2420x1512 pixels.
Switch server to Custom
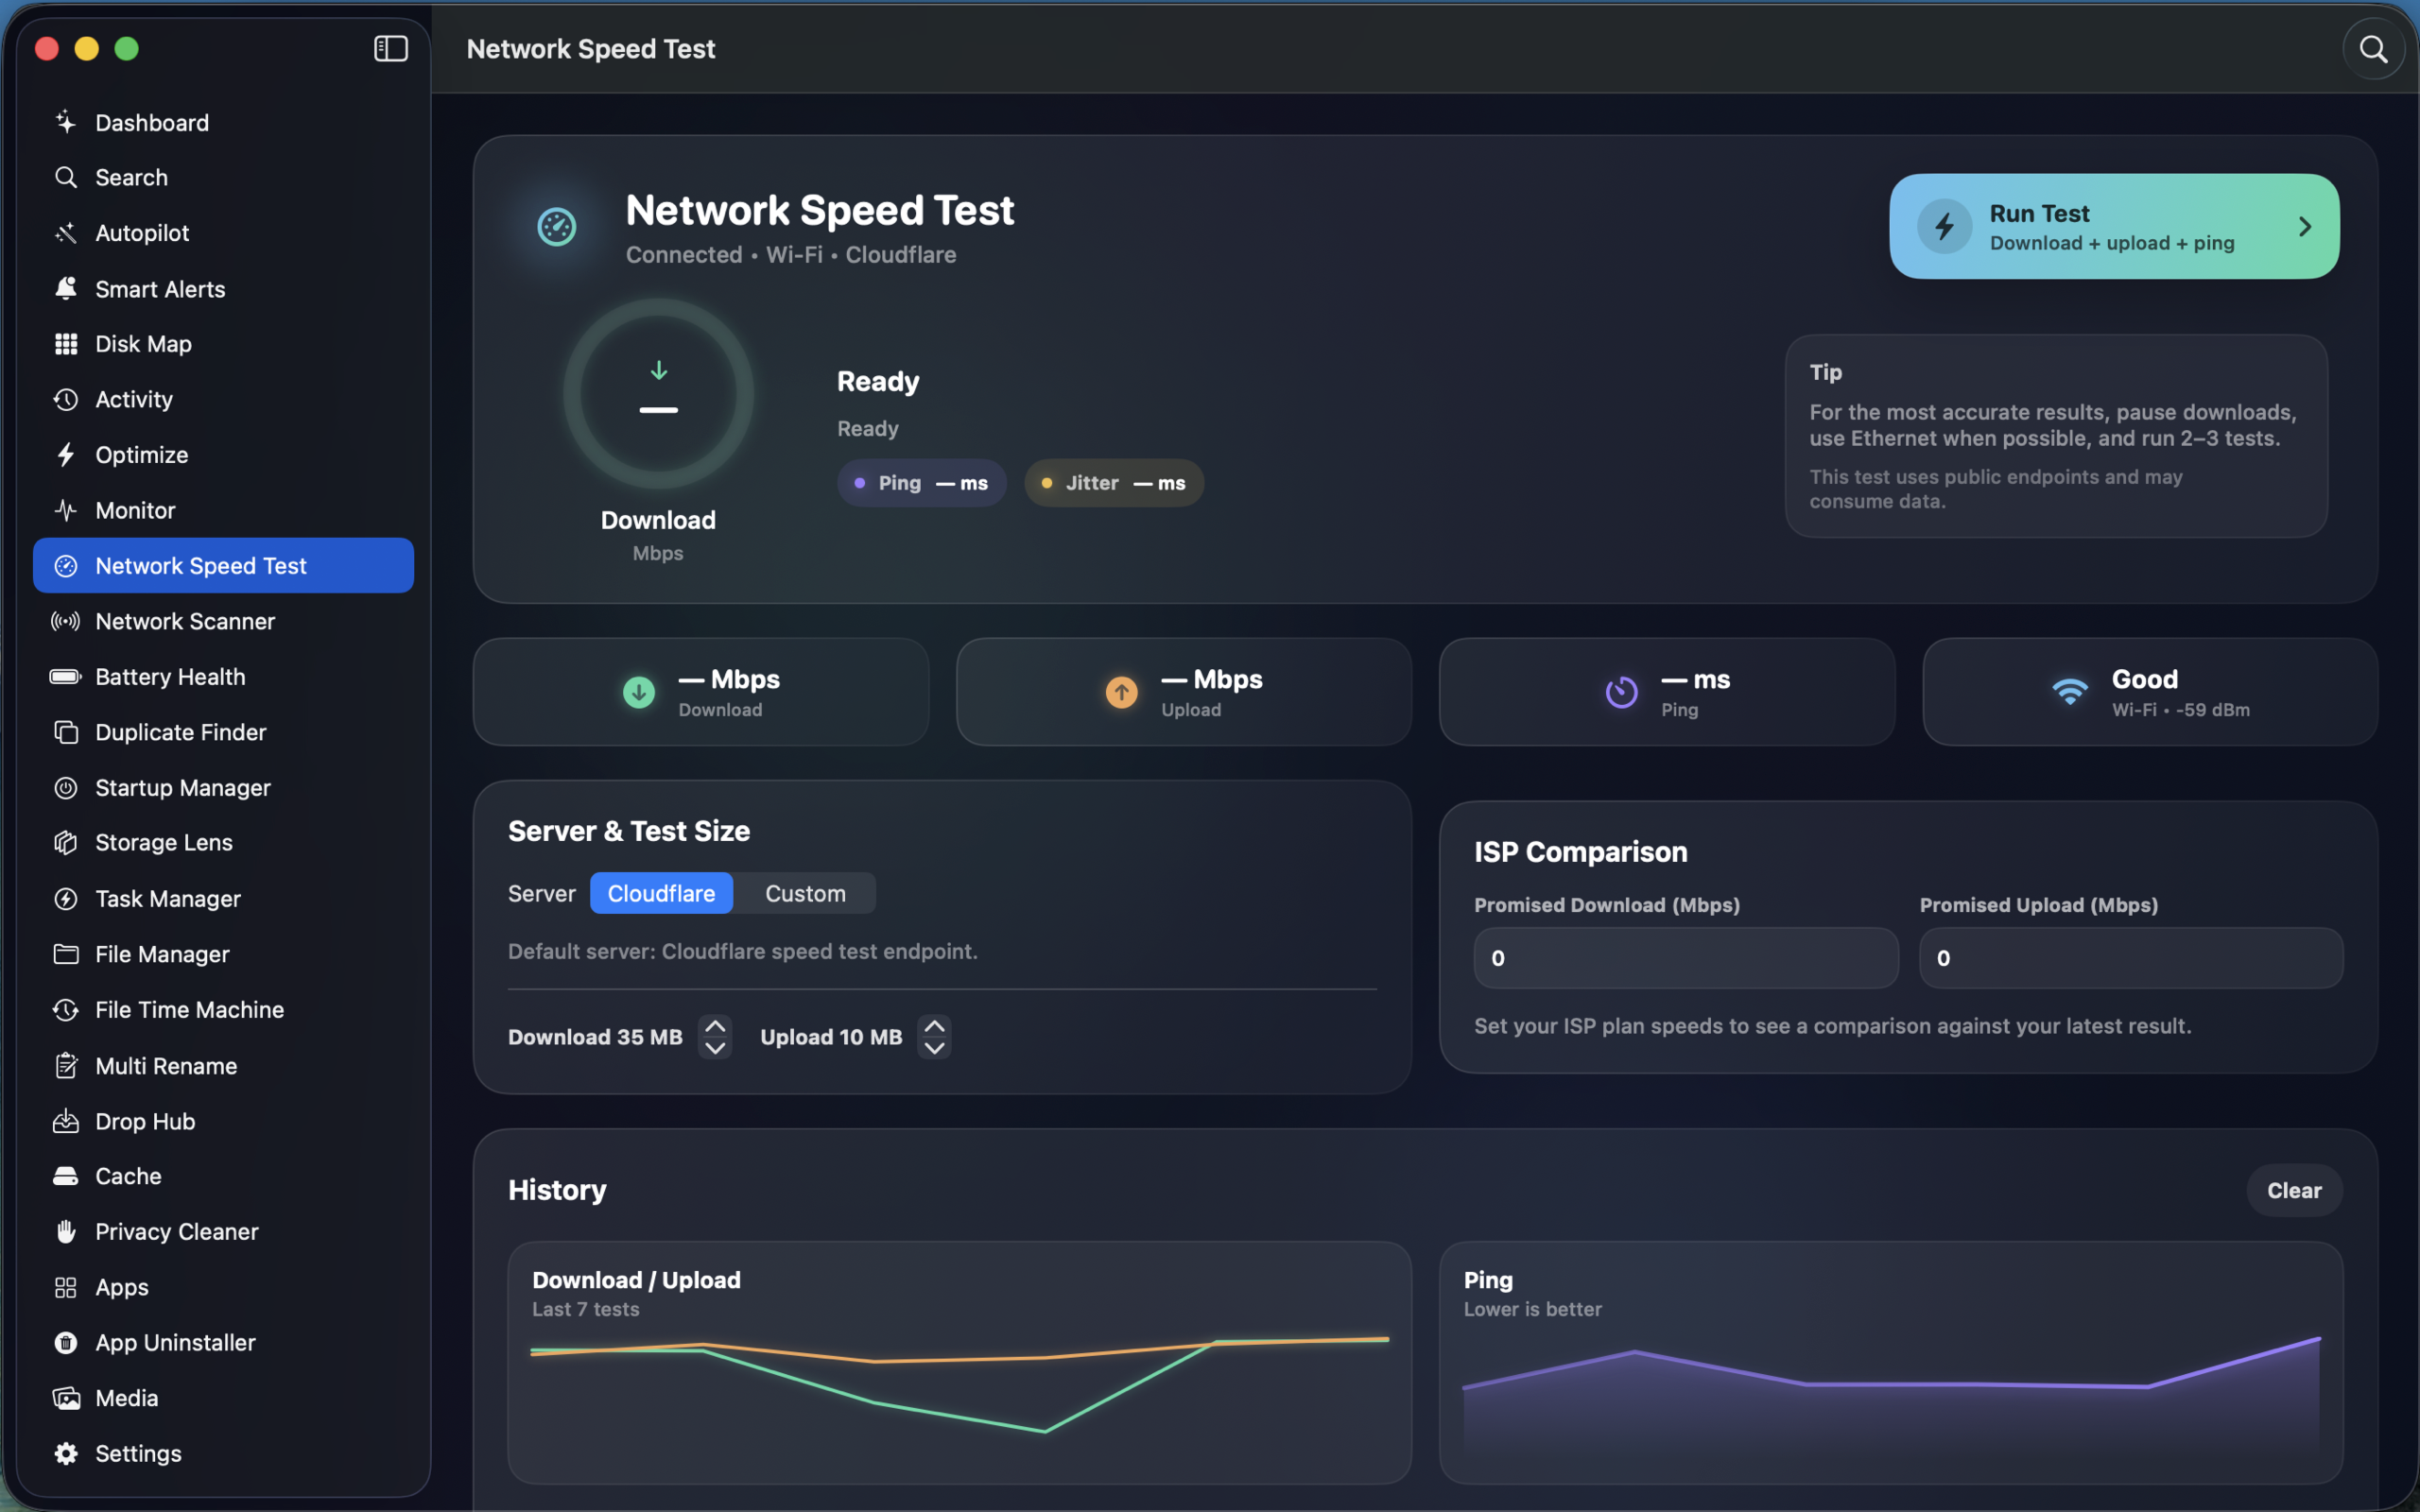[805, 893]
